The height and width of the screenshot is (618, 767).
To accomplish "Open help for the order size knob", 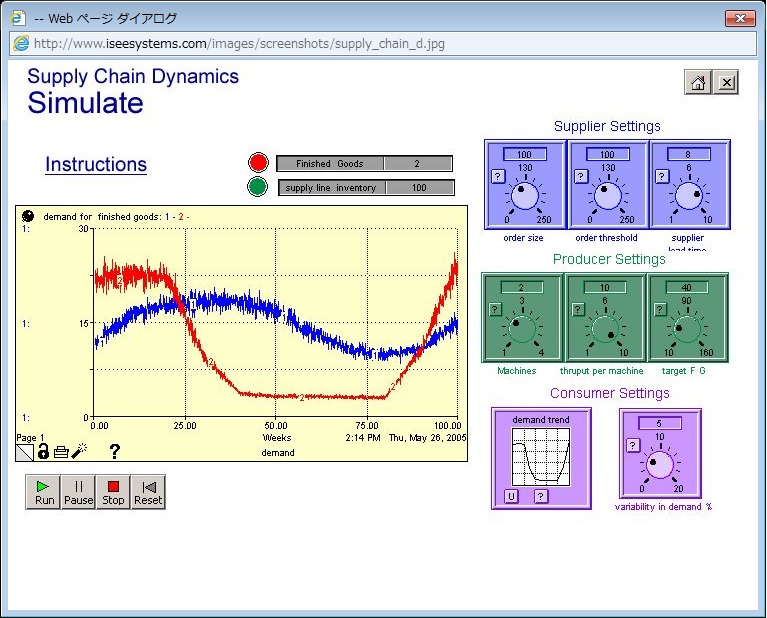I will coord(497,176).
